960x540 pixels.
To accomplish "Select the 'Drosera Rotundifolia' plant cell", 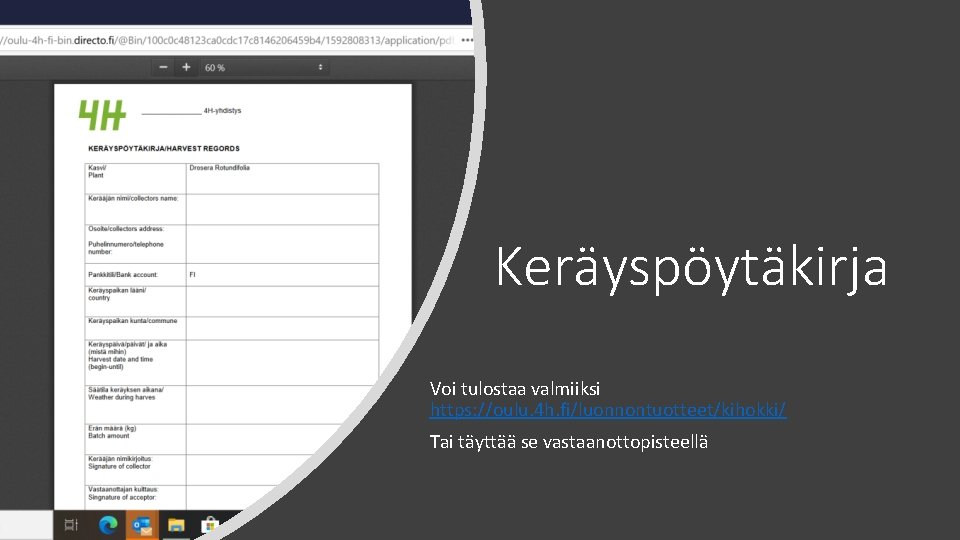I will (282, 179).
